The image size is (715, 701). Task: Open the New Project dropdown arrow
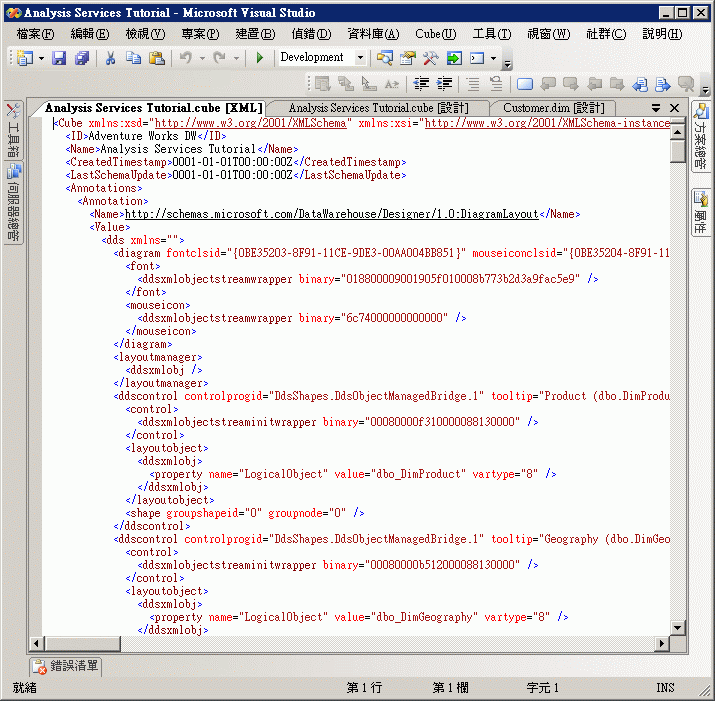tap(41, 58)
